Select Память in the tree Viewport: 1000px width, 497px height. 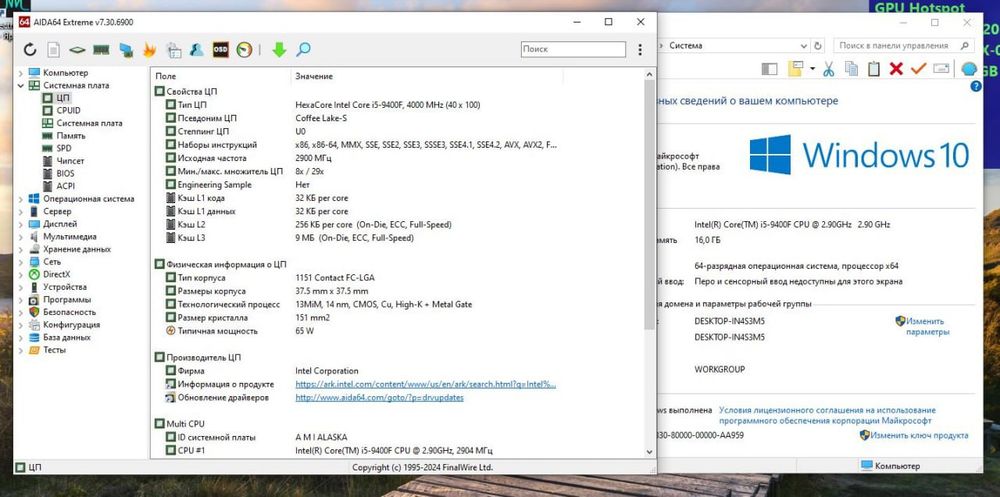pyautogui.click(x=70, y=136)
